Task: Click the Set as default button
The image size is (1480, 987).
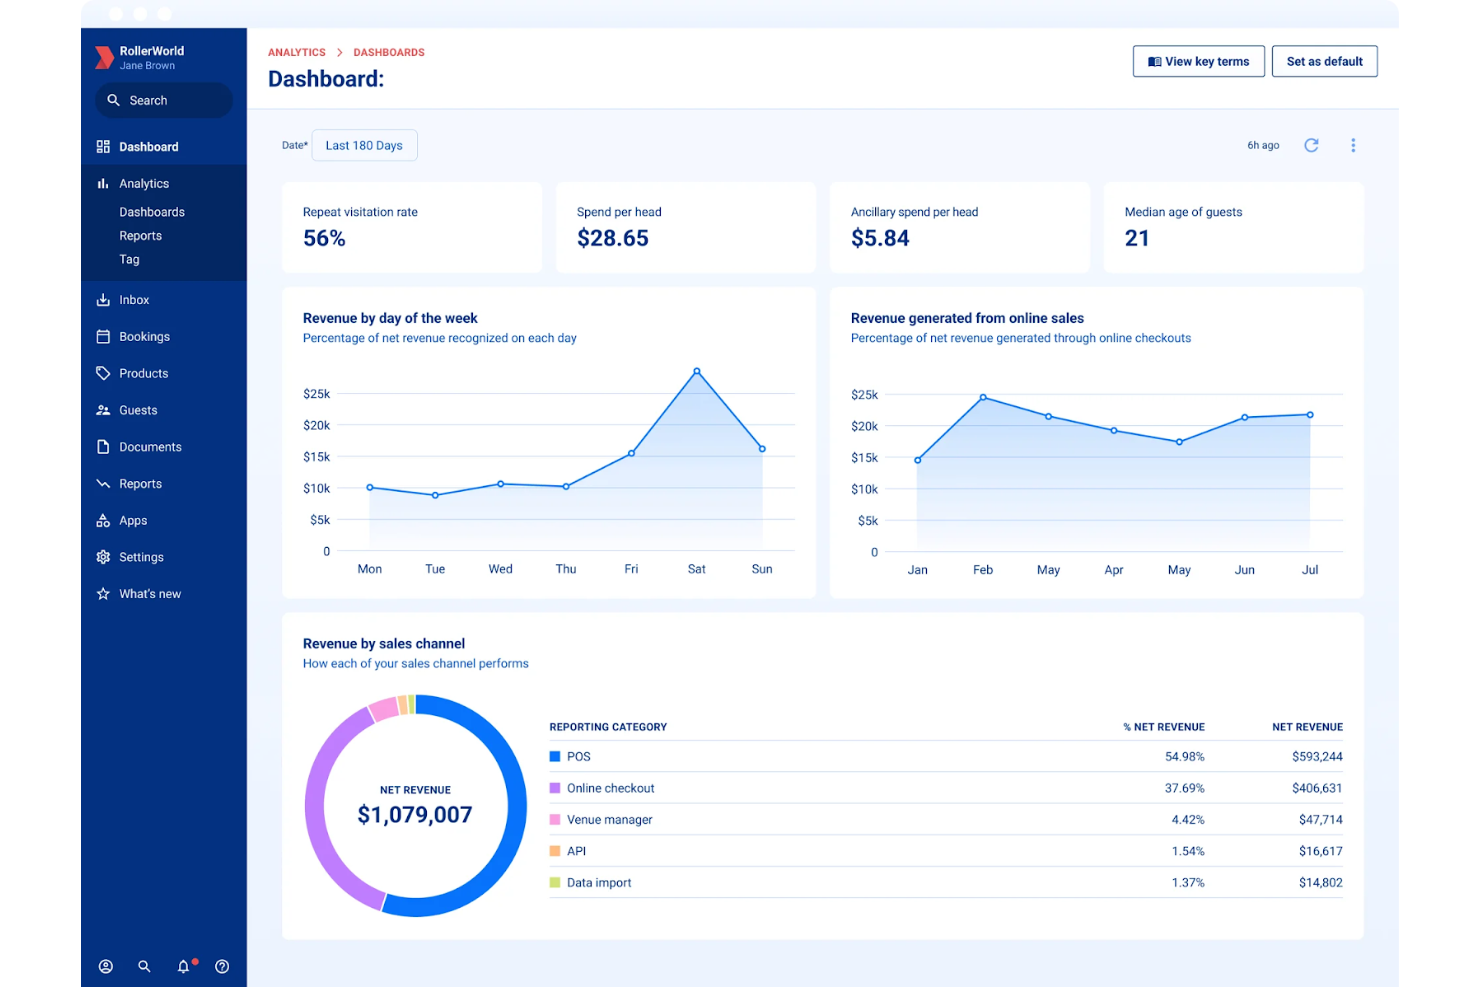Action: tap(1325, 62)
